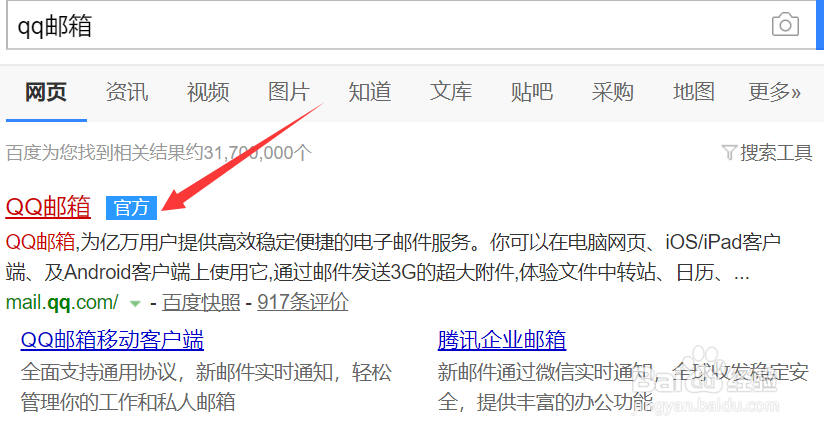
Task: Open the 腾讯企业邮箱 sublink
Action: coord(502,340)
